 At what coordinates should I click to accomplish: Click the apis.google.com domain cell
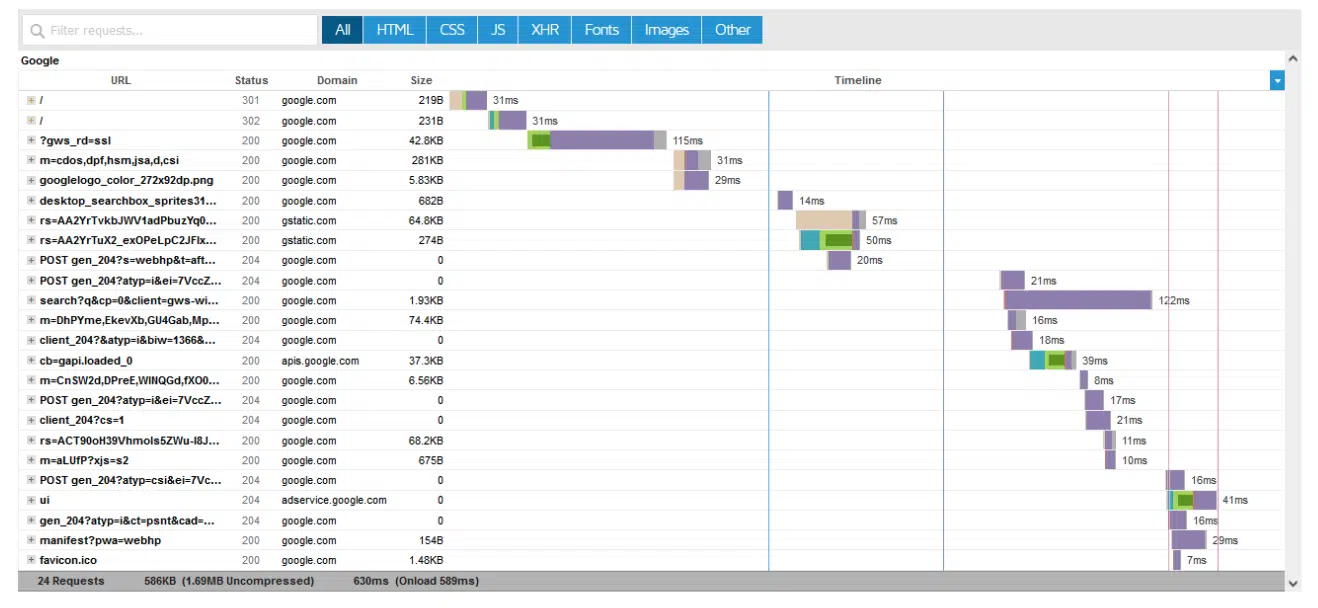[320, 361]
